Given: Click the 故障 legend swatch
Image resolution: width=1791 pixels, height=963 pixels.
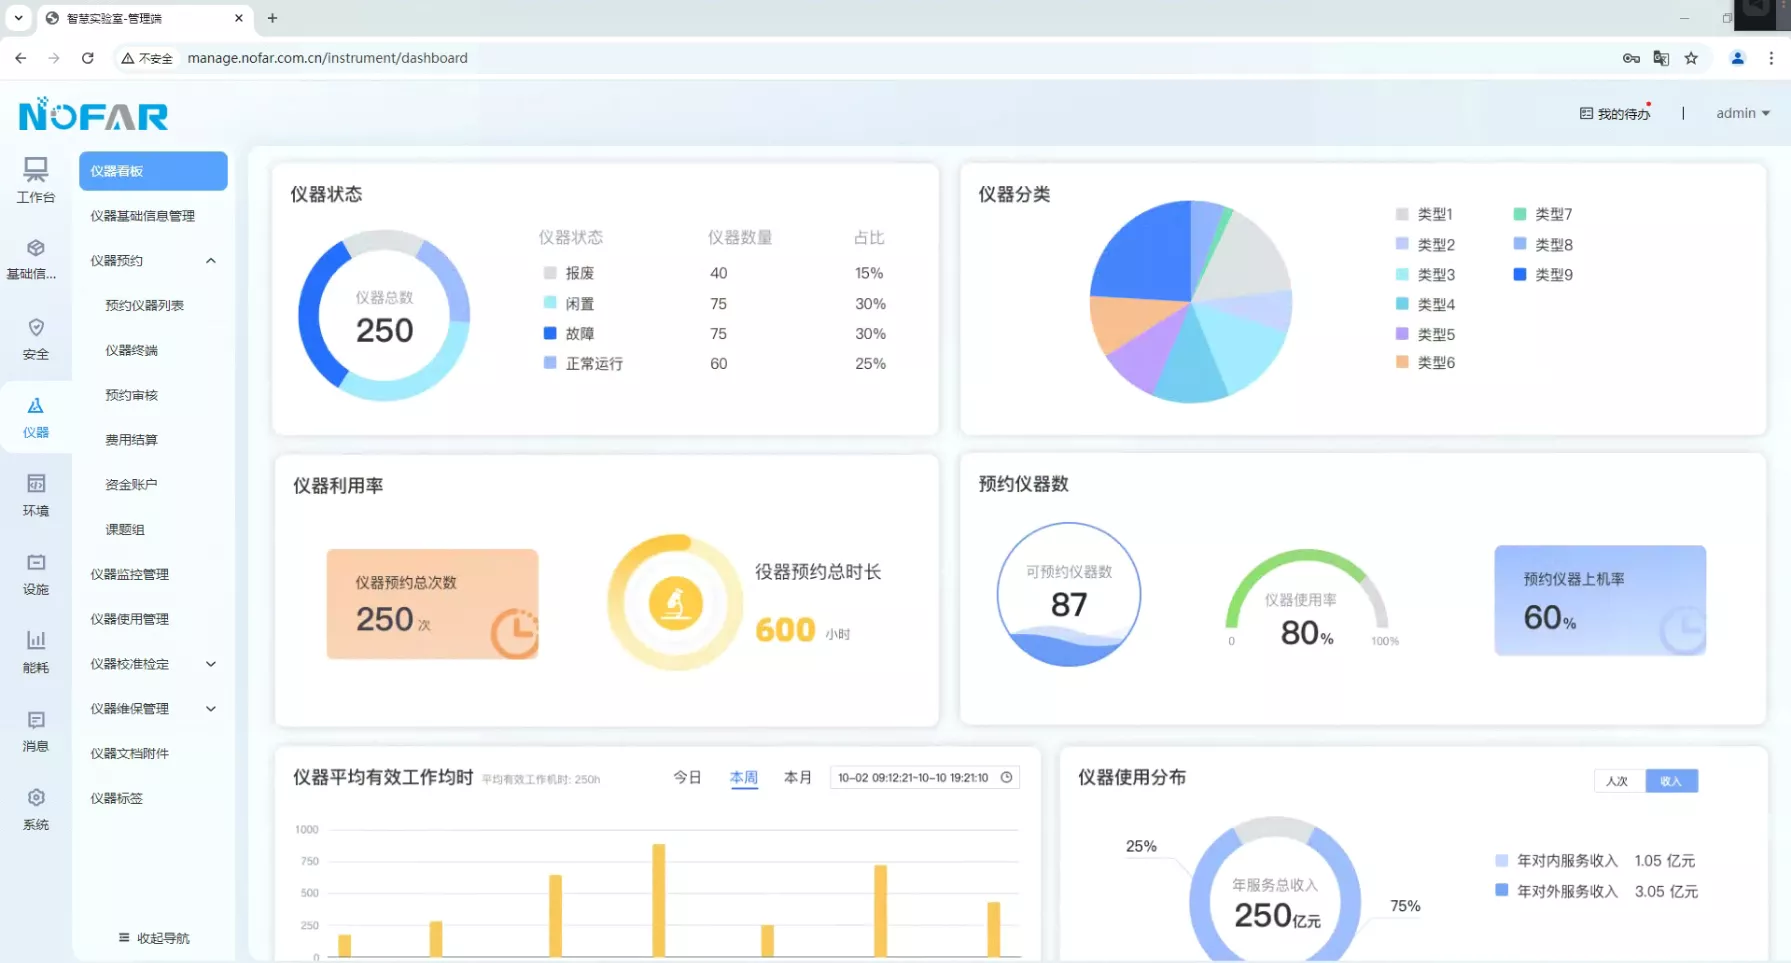Looking at the screenshot, I should 550,333.
